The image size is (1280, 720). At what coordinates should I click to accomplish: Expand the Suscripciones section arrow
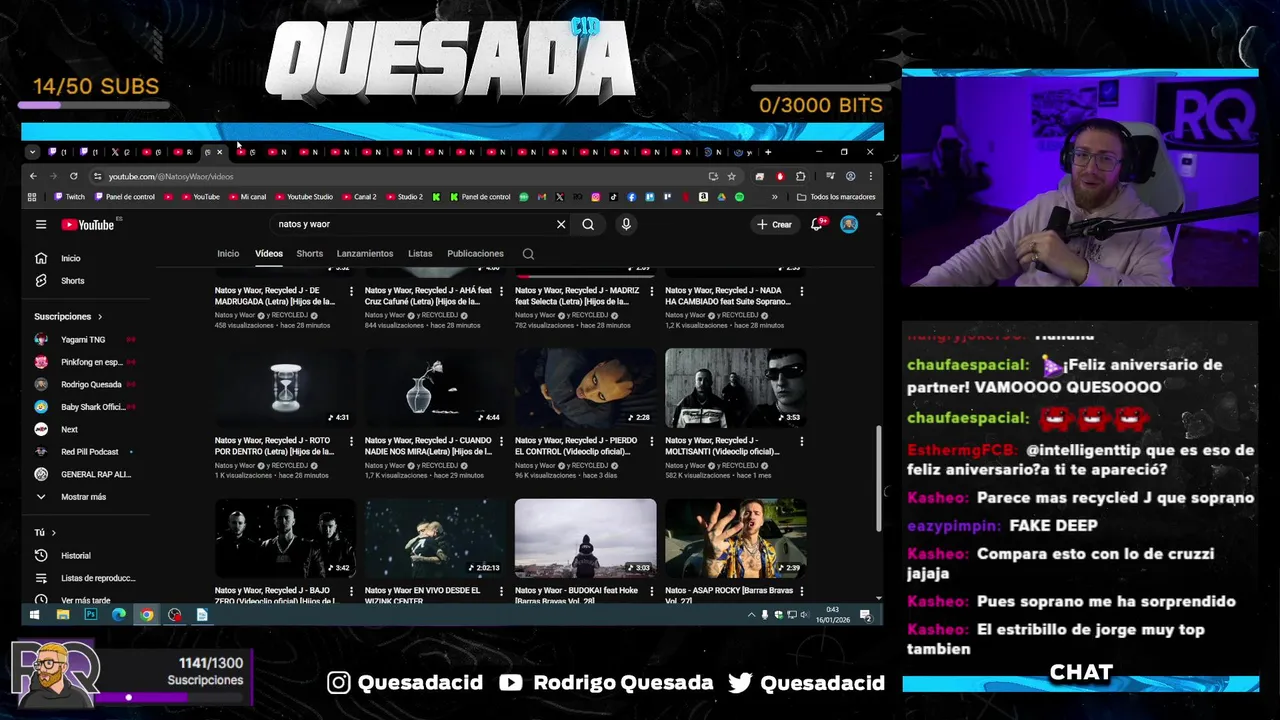point(100,317)
